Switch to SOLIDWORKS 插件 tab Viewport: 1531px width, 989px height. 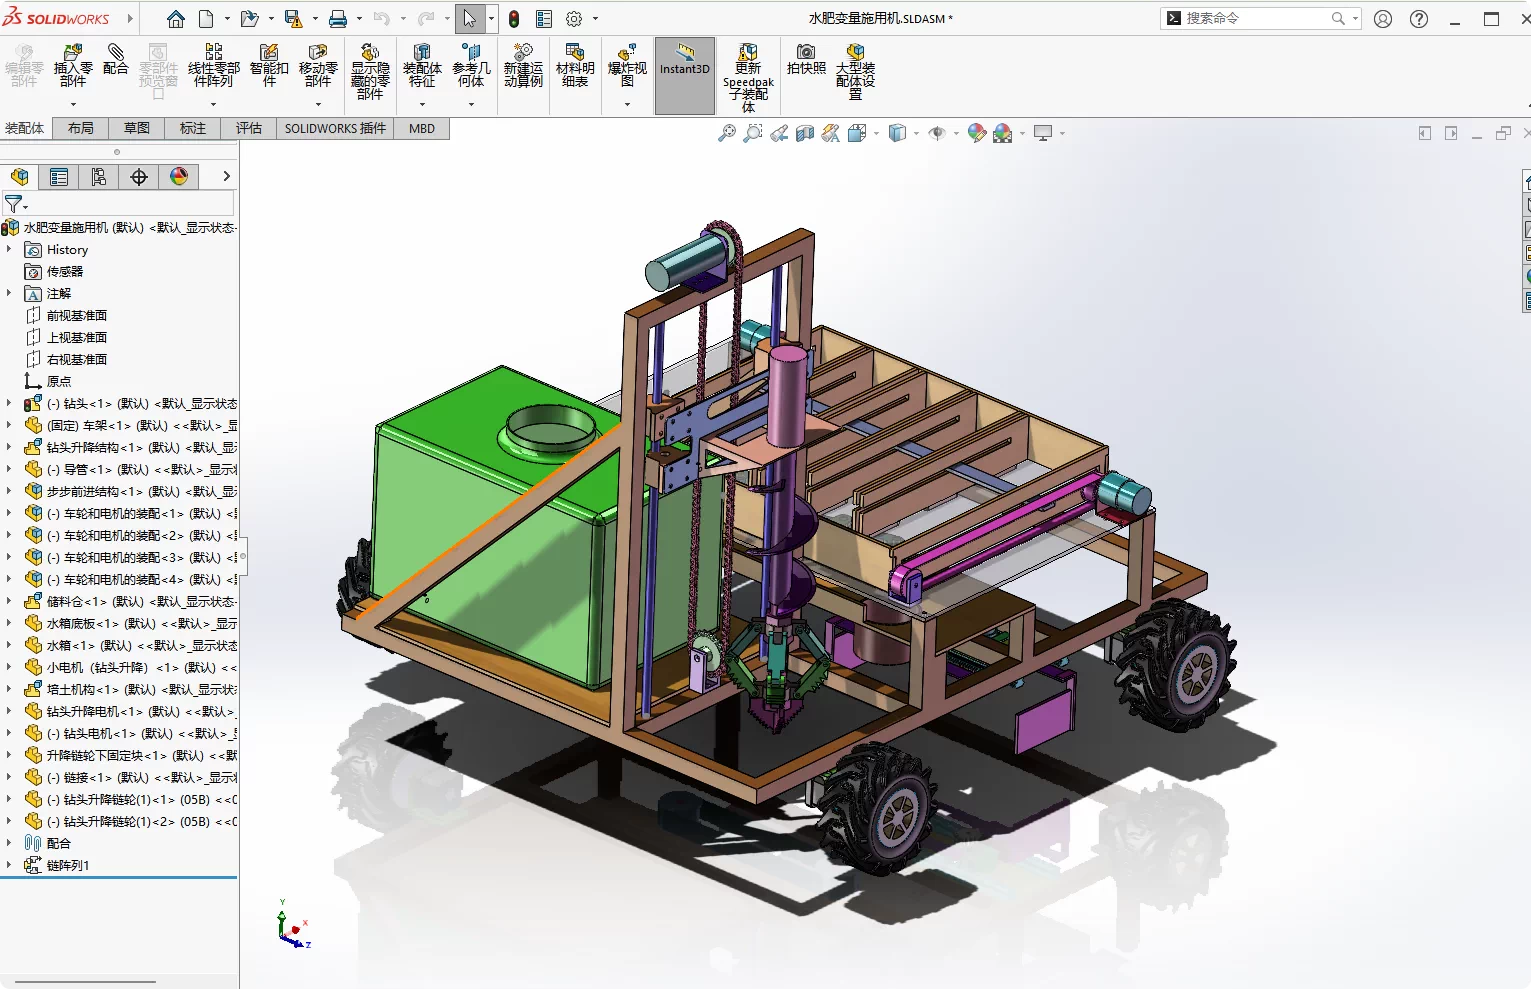(335, 128)
